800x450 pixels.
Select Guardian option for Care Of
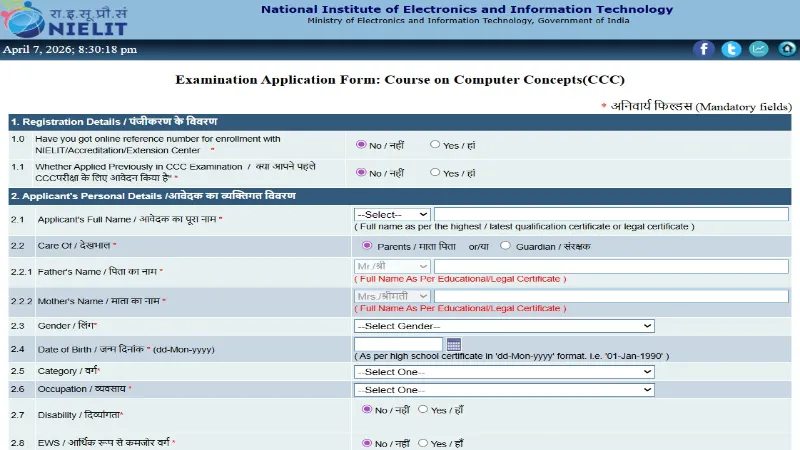[x=505, y=246]
